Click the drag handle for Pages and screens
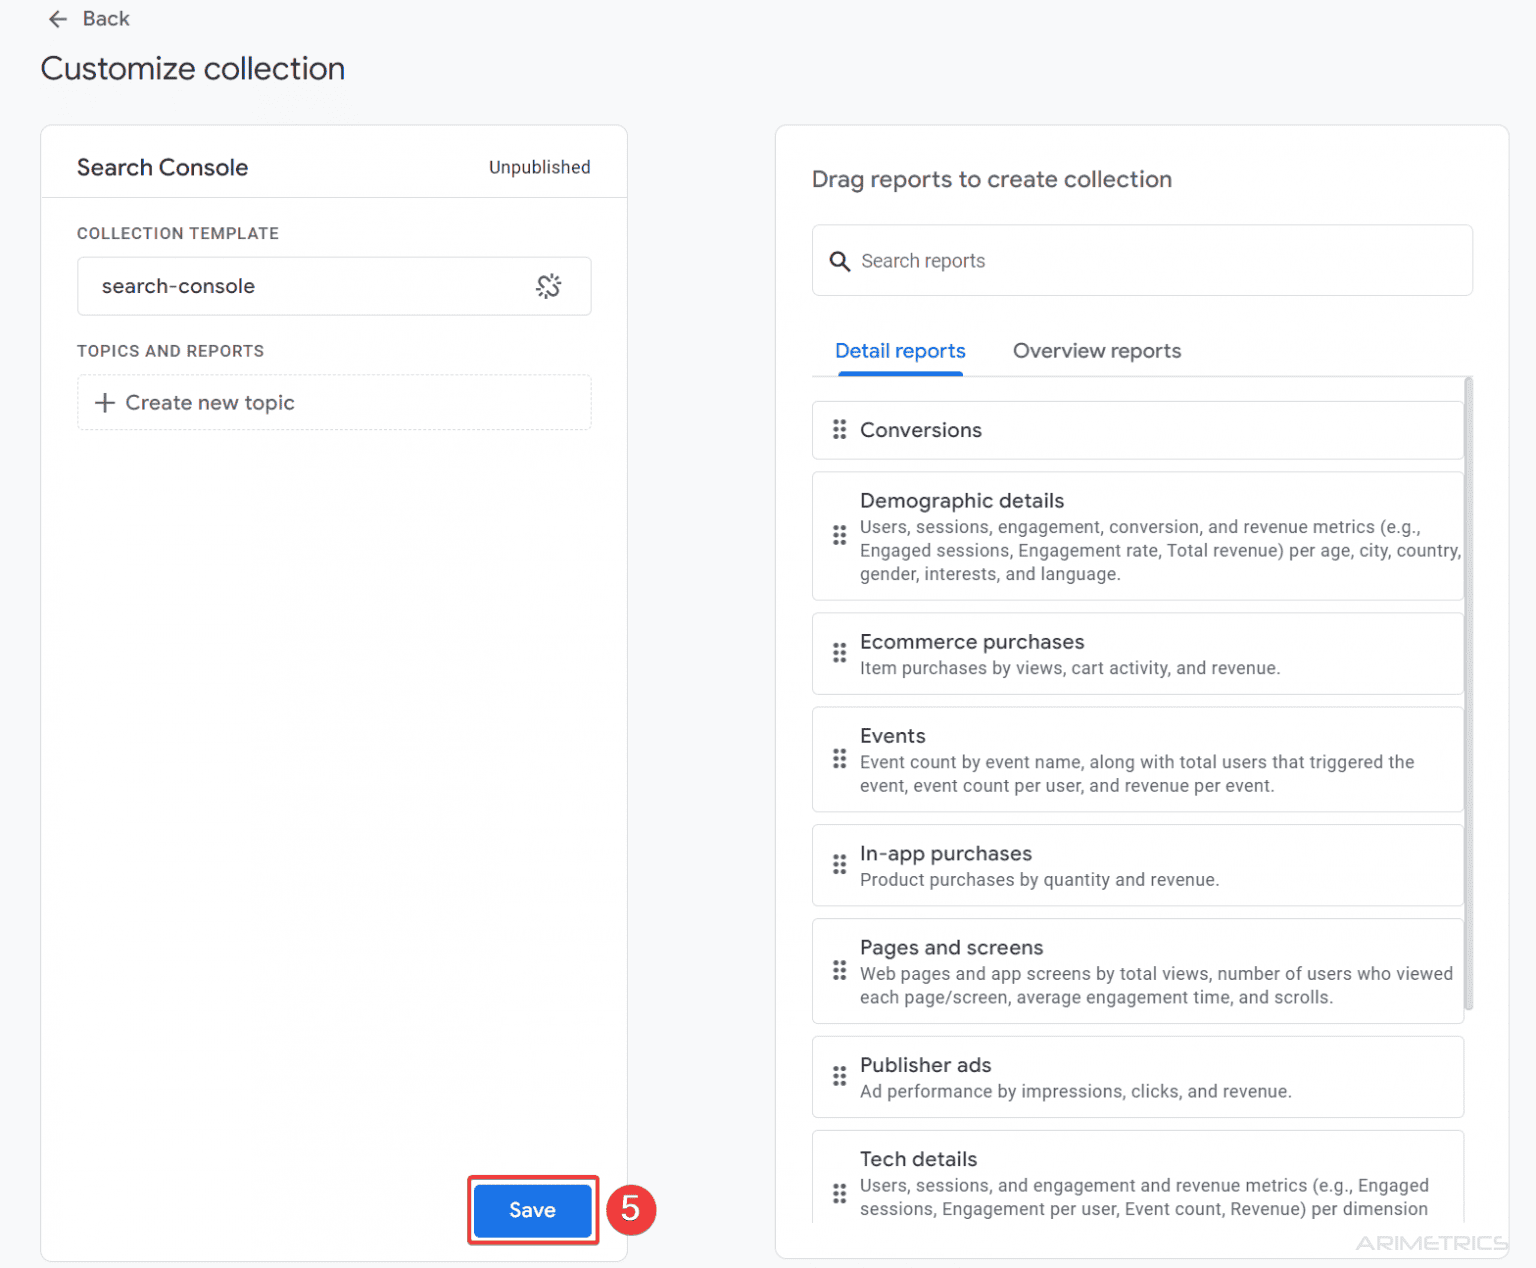The image size is (1536, 1268). tap(840, 971)
